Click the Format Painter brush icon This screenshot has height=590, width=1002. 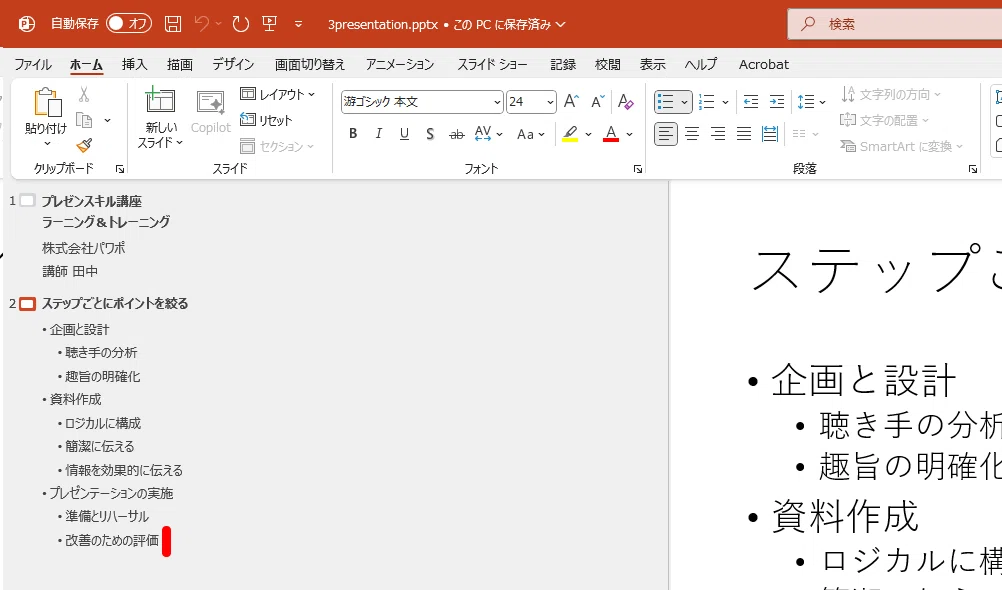tap(84, 145)
